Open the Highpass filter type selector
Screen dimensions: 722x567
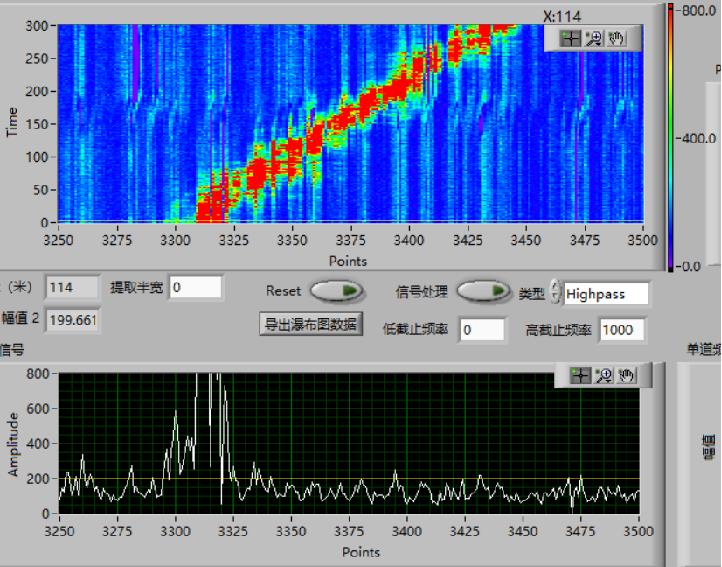pyautogui.click(x=605, y=293)
